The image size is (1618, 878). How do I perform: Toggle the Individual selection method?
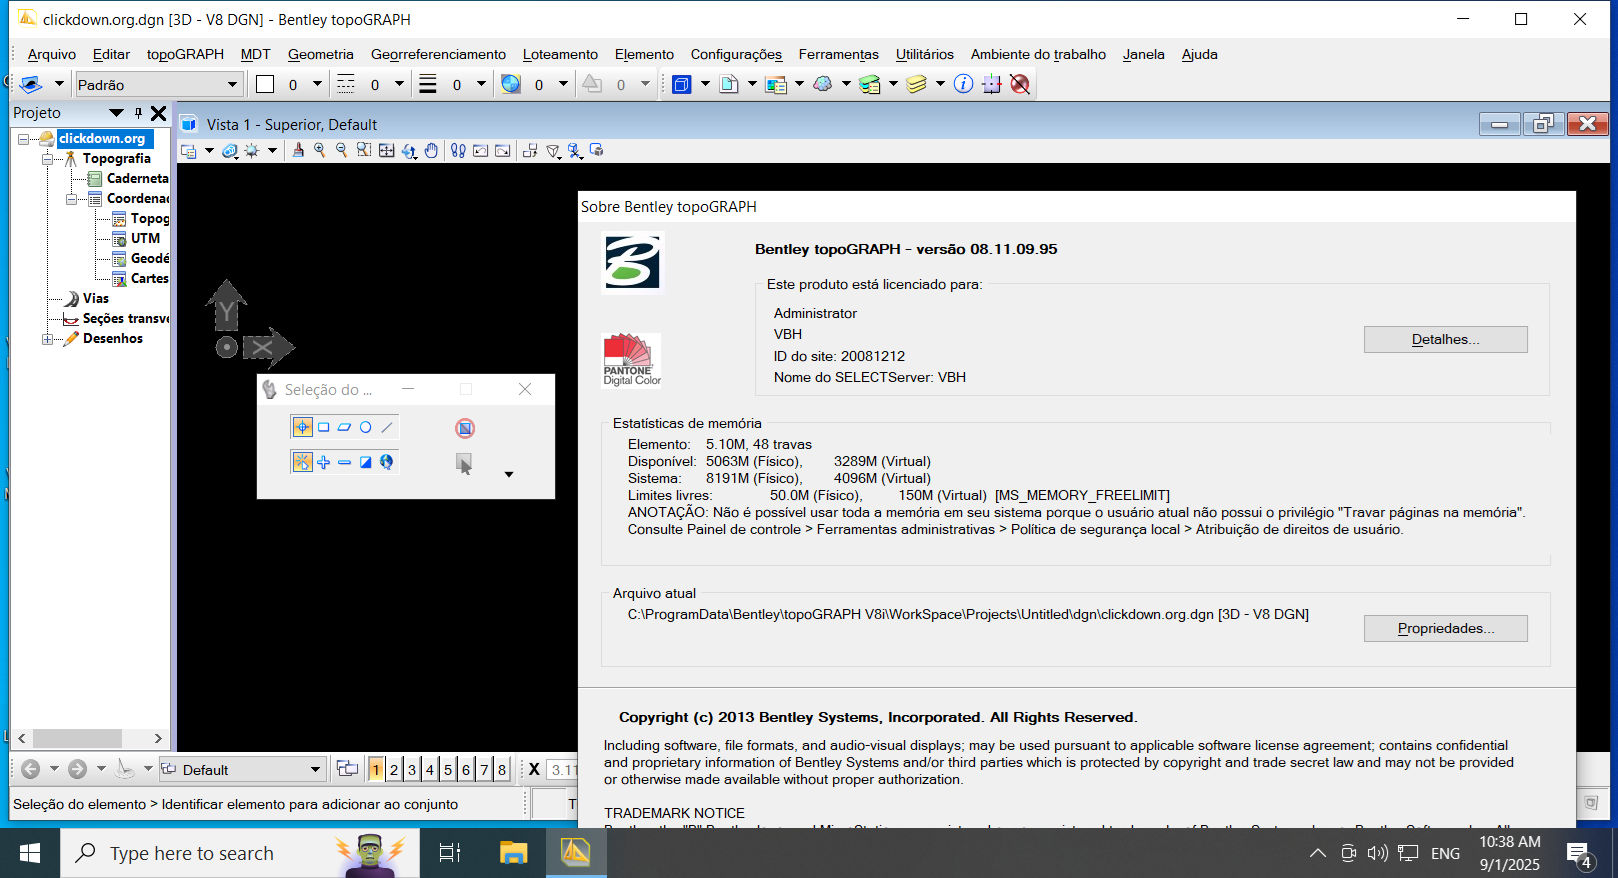point(302,427)
